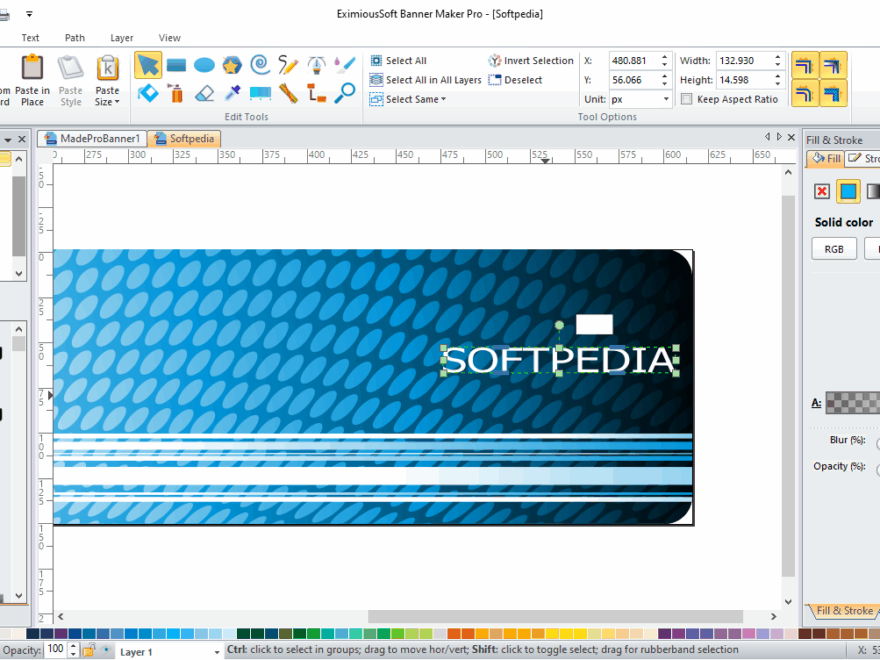Open the Layer 1 dropdown in status bar

pos(217,652)
